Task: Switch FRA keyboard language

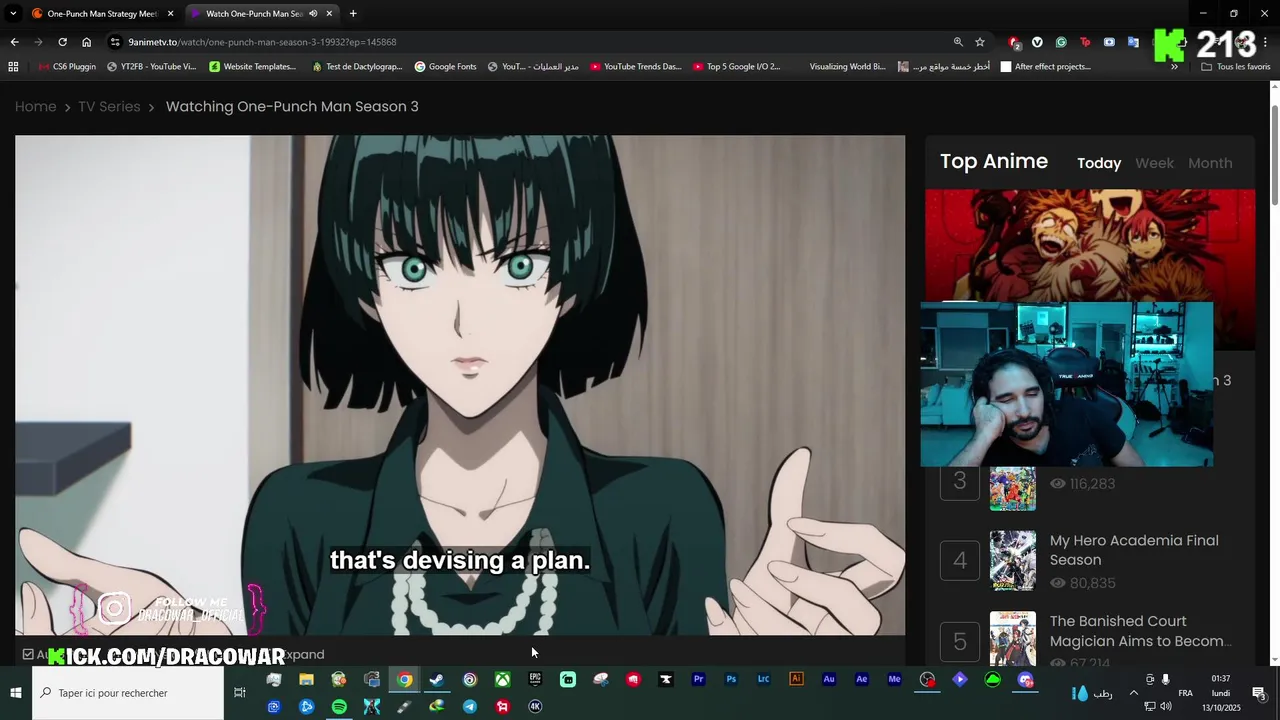Action: 1185,693
